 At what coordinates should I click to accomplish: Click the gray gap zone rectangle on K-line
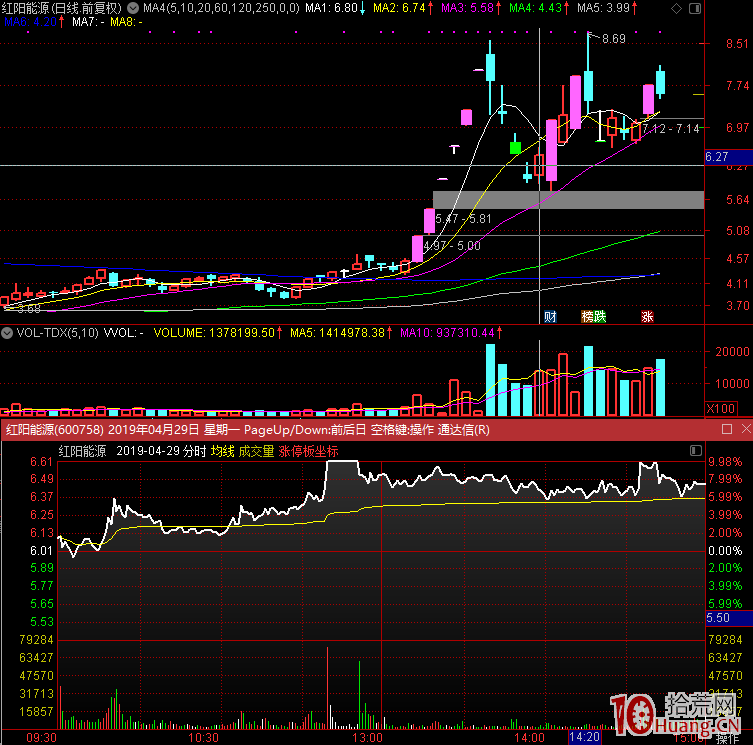(x=569, y=200)
